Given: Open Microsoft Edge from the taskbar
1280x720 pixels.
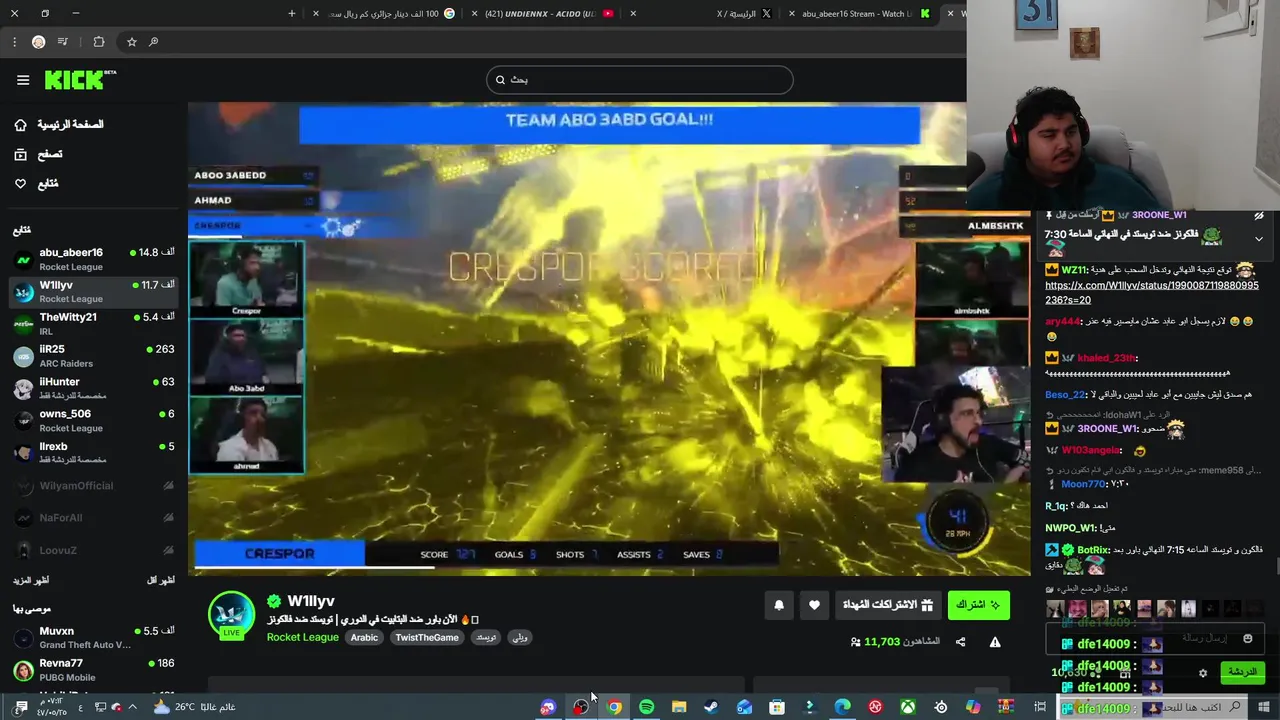Looking at the screenshot, I should click(842, 707).
